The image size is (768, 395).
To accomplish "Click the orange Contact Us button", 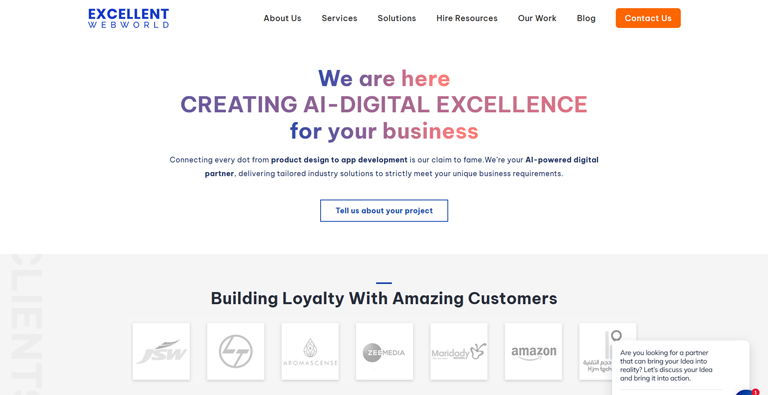I will [648, 18].
